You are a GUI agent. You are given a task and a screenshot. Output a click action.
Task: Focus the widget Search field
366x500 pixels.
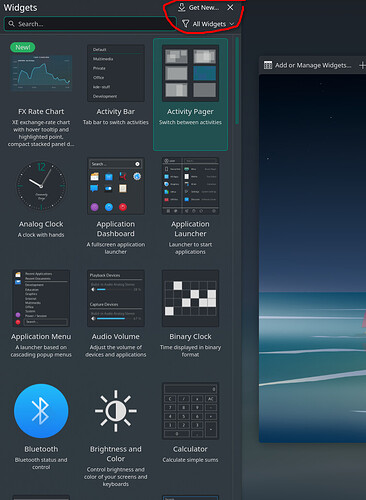[90, 24]
